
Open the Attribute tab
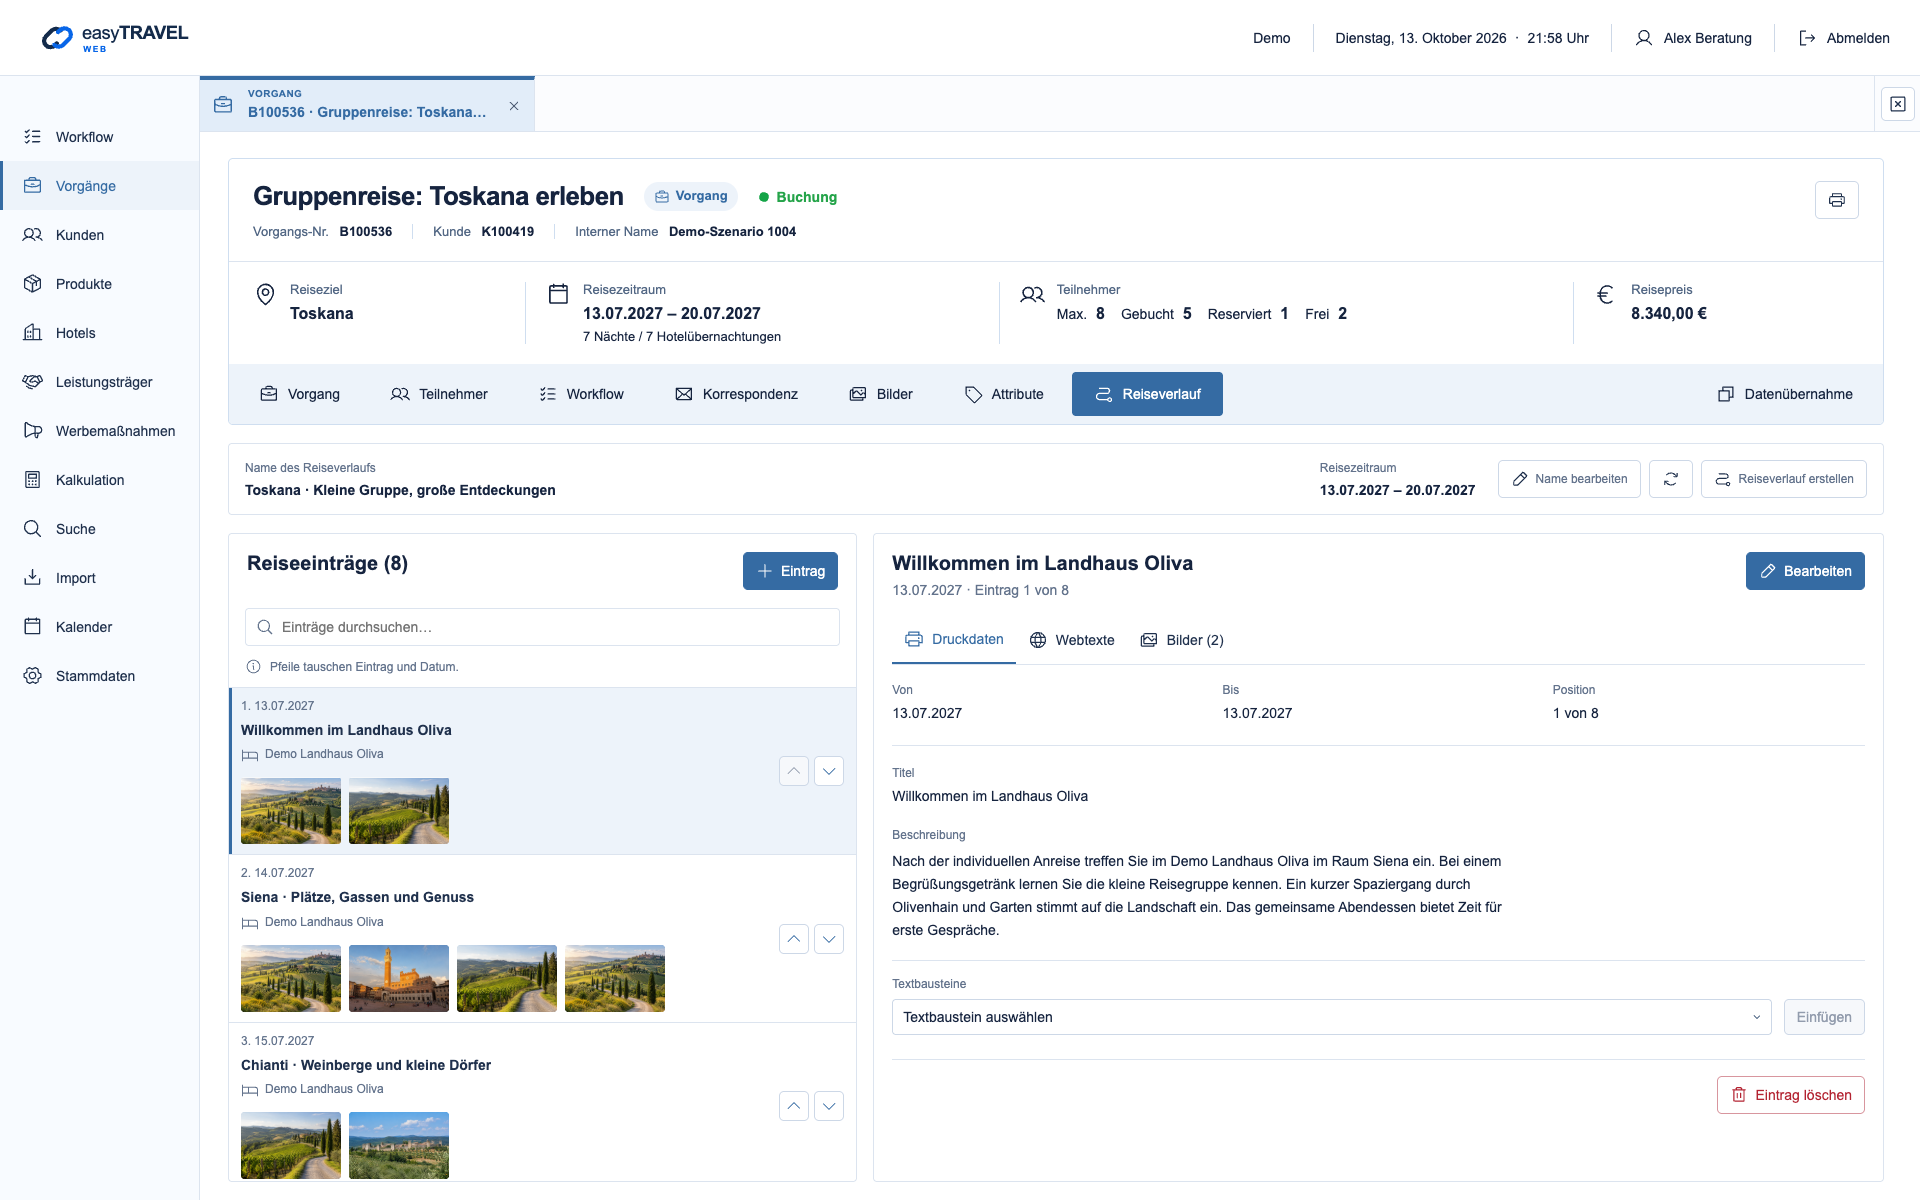(x=1004, y=394)
